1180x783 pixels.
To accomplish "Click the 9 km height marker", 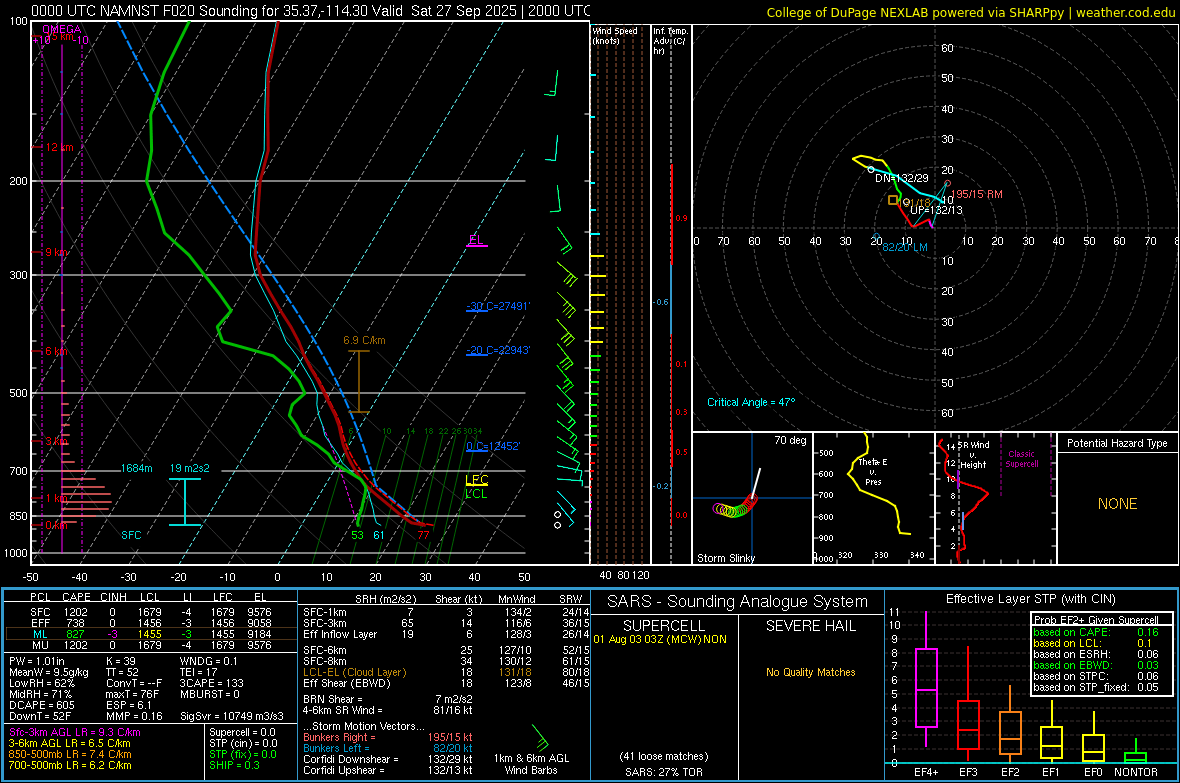I will pyautogui.click(x=56, y=252).
